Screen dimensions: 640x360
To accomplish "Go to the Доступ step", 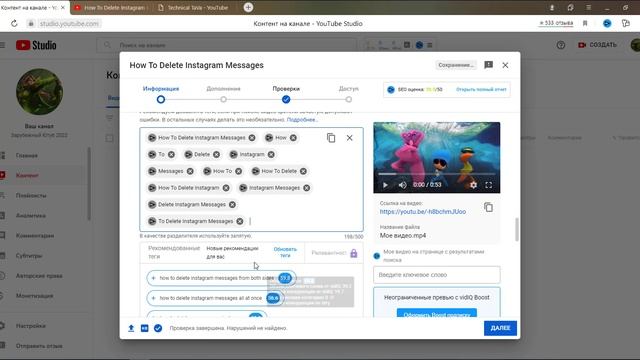I will pos(349,94).
